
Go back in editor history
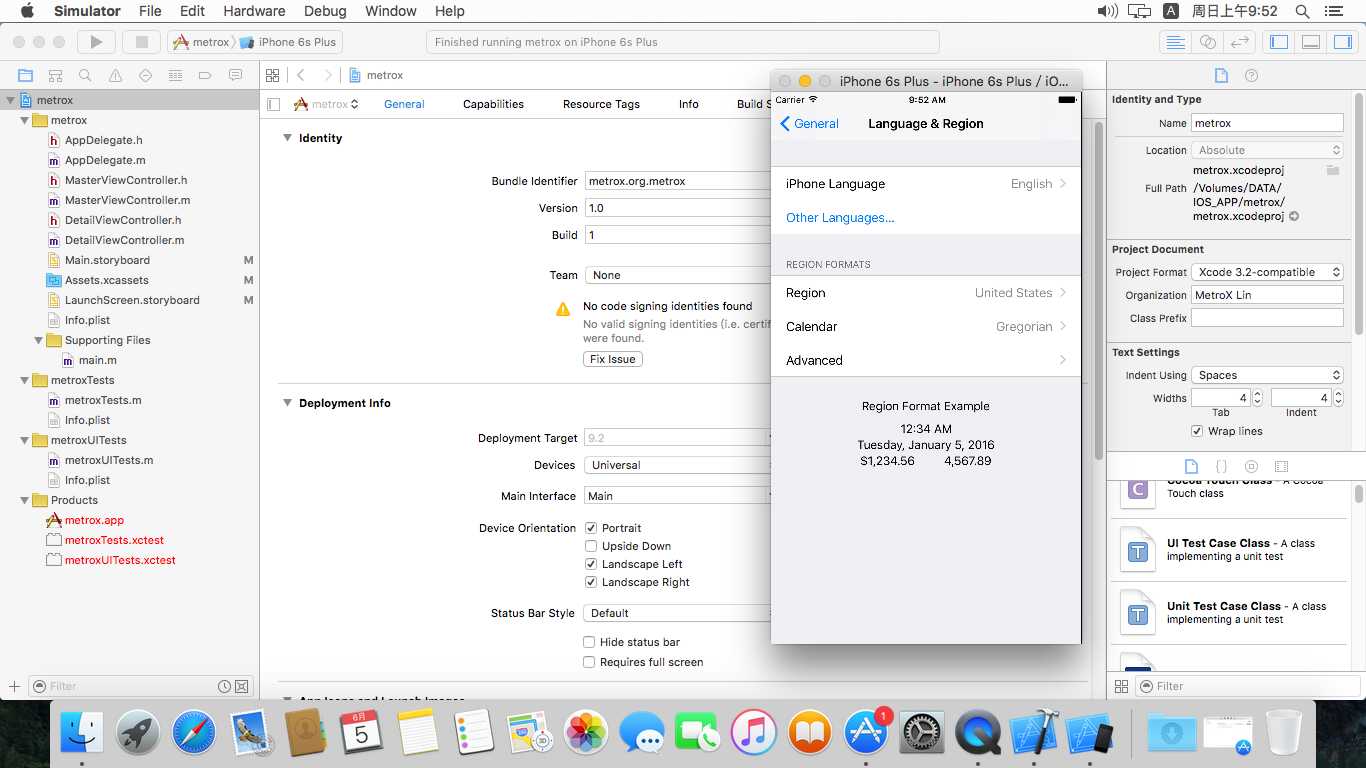(301, 75)
